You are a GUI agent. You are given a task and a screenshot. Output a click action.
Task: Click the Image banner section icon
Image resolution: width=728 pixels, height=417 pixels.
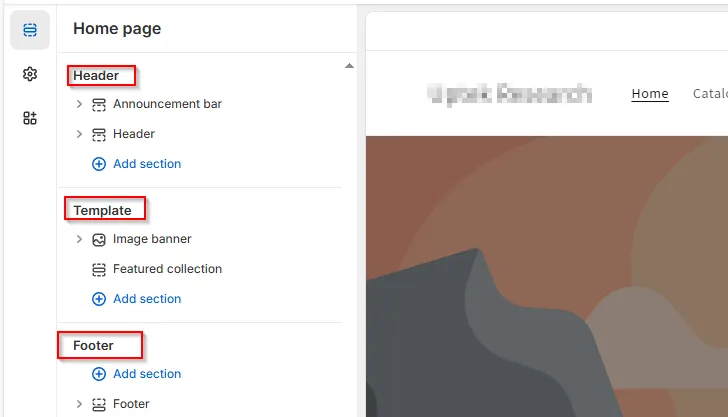click(x=98, y=240)
